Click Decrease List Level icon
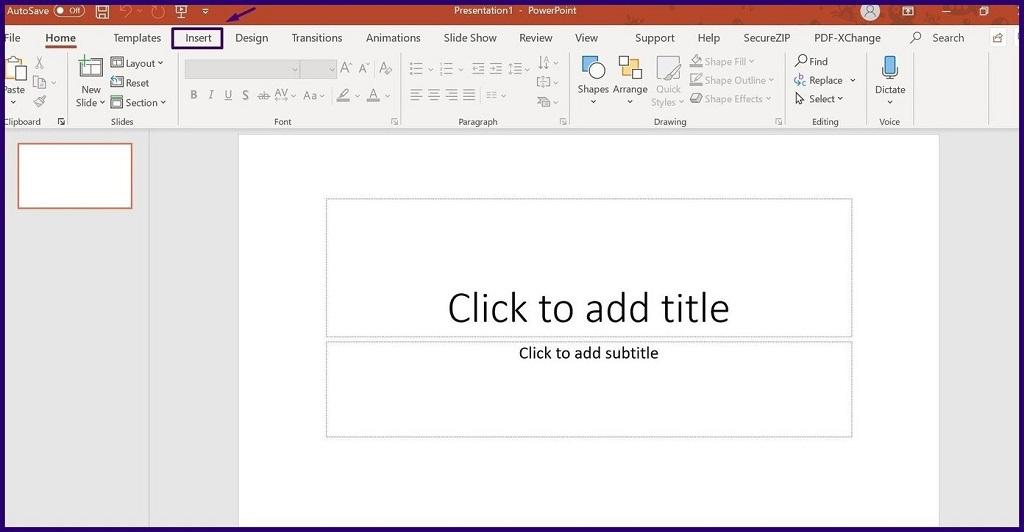 point(478,69)
